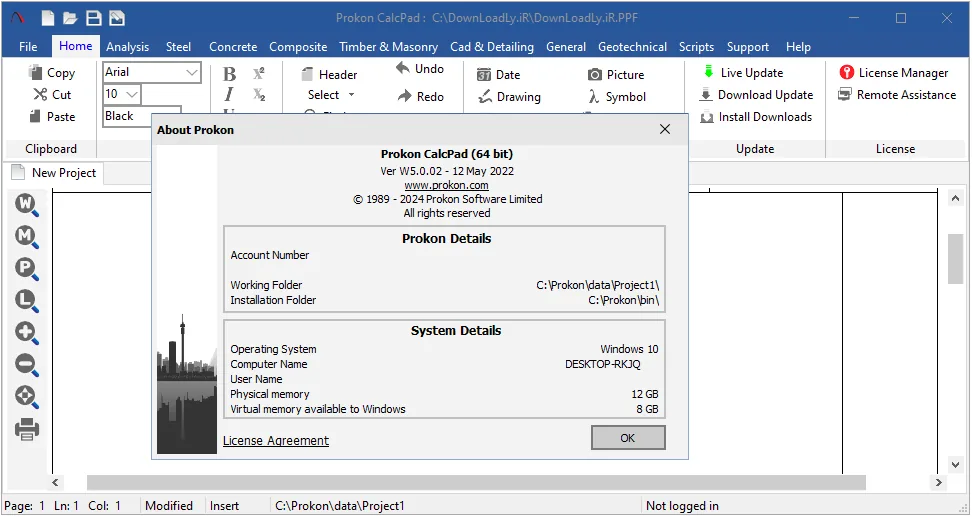The image size is (972, 517).
Task: Click the 'Modified' status bar entry
Action: pos(169,506)
